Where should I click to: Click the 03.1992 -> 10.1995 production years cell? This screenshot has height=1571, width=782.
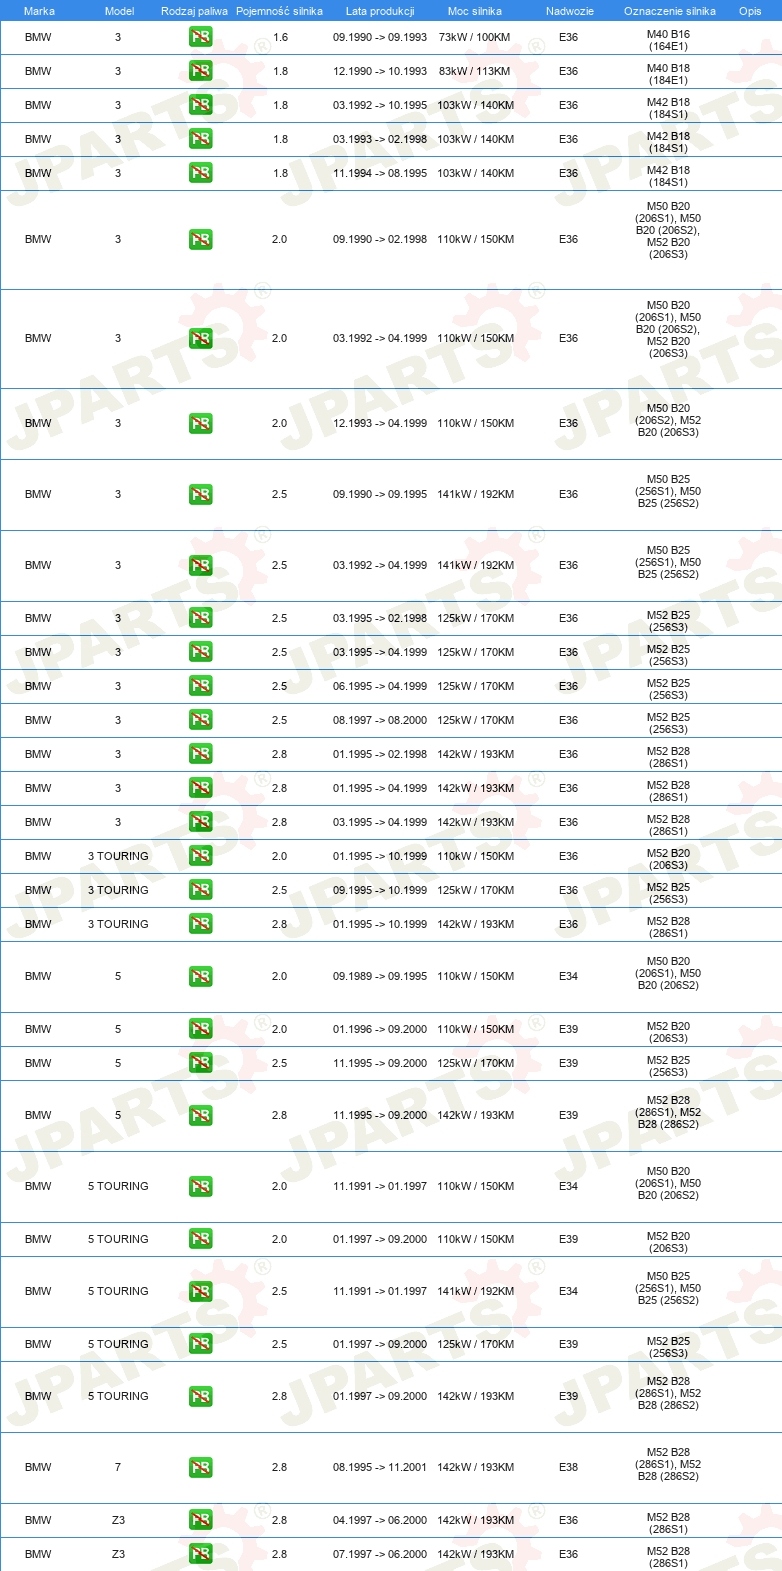pyautogui.click(x=380, y=105)
